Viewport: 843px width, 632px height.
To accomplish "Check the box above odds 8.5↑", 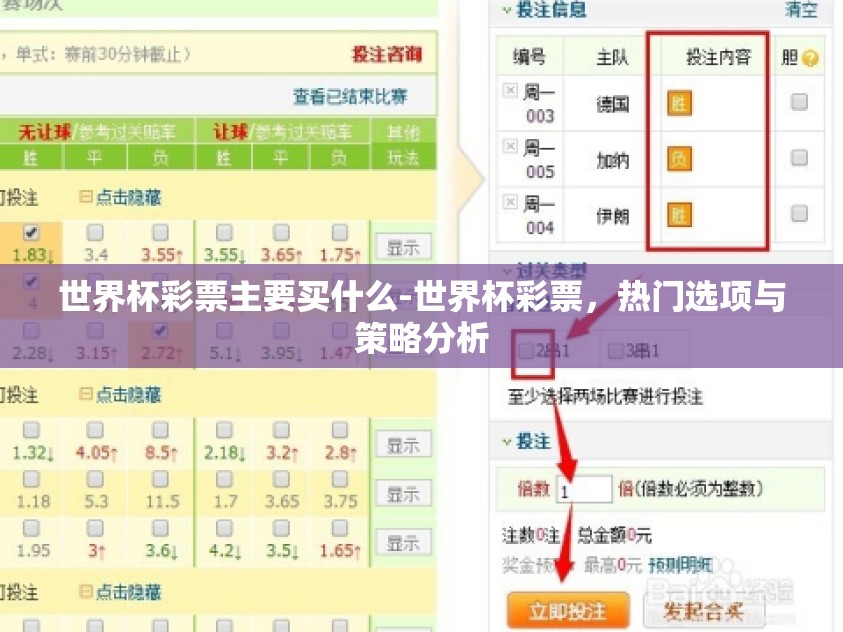I will 160,430.
